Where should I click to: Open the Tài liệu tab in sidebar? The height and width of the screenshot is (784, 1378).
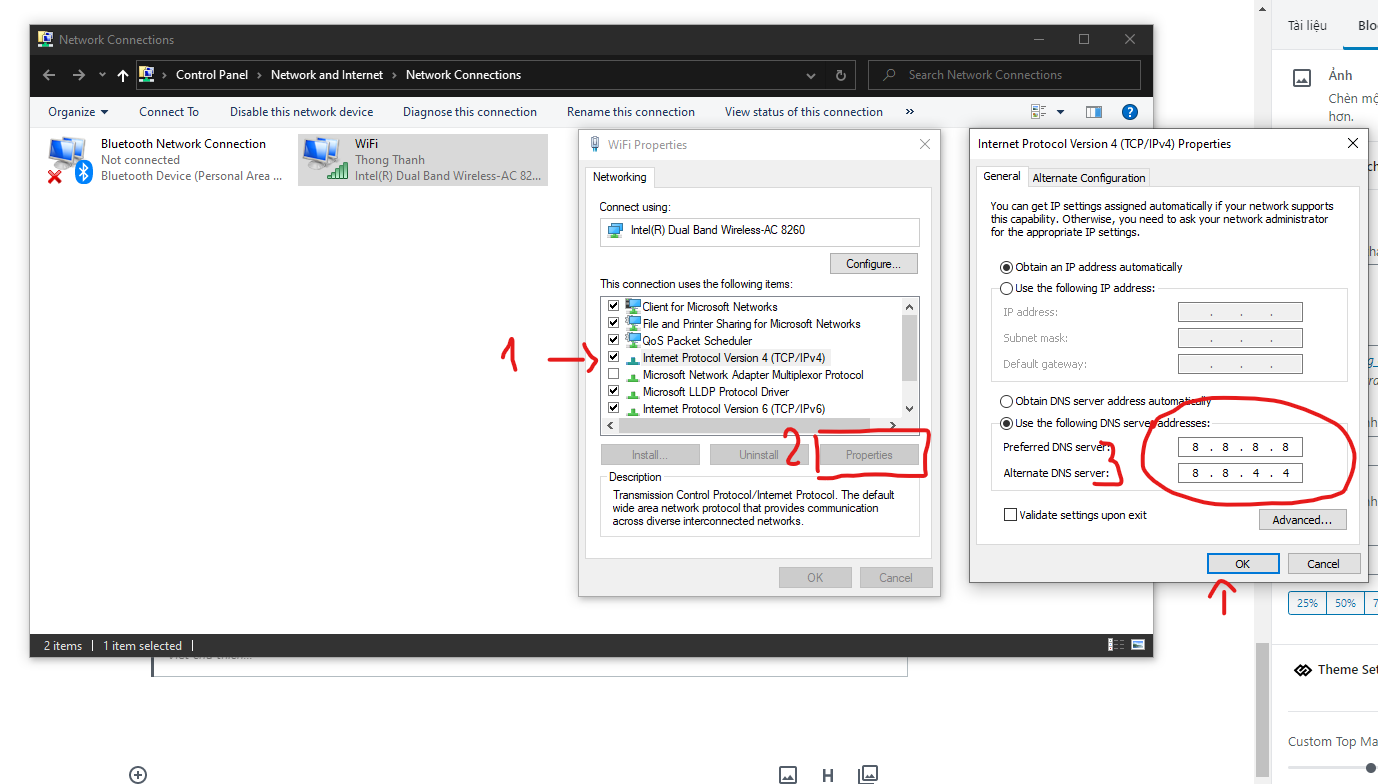coord(1307,25)
